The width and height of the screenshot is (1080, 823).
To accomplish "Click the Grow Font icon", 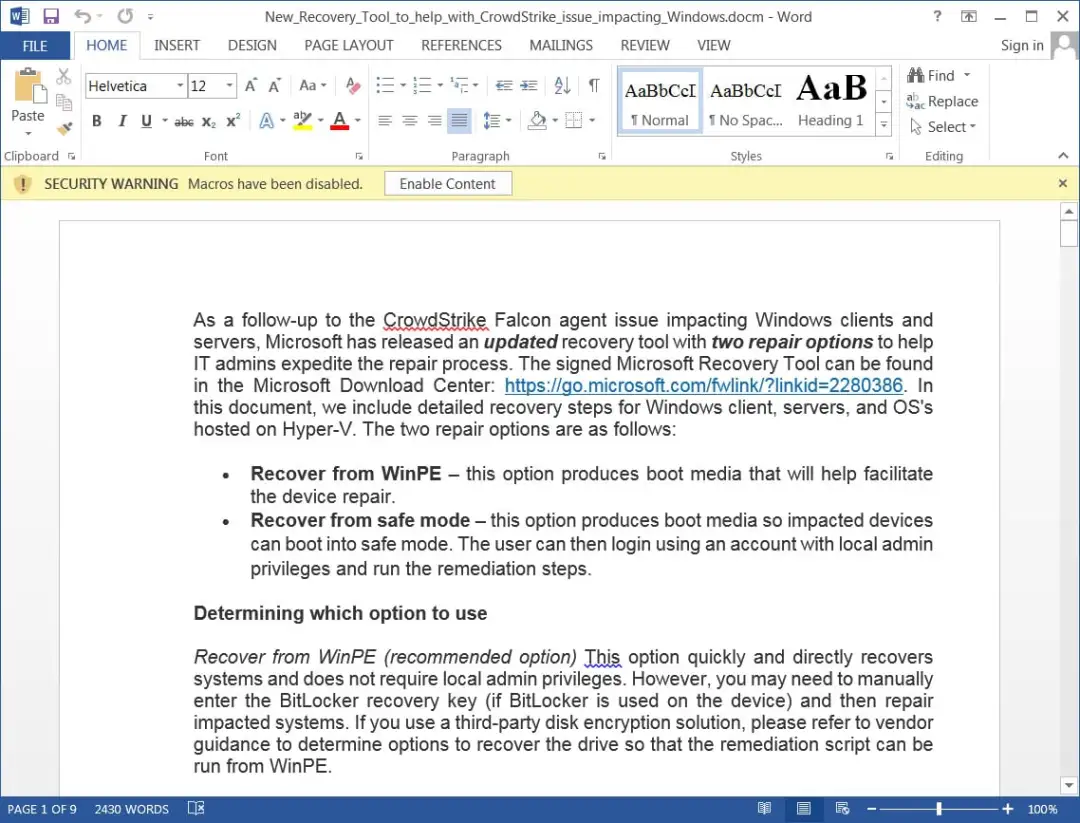I will pyautogui.click(x=251, y=85).
